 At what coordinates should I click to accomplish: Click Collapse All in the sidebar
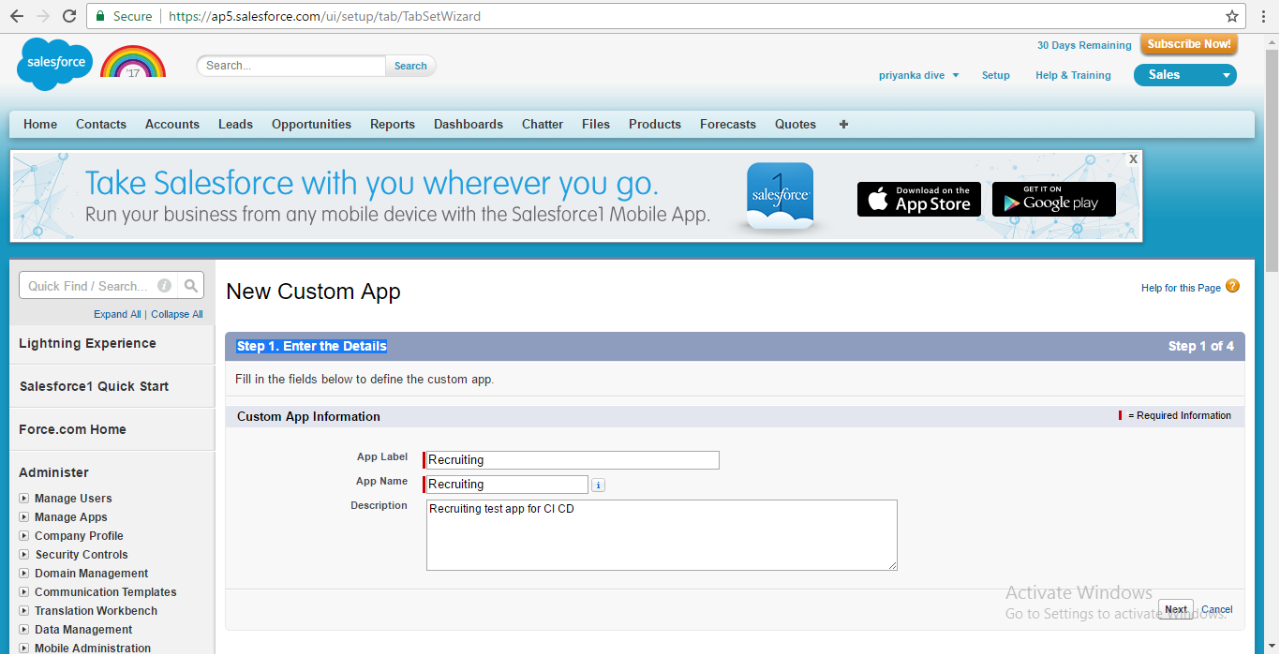[177, 314]
